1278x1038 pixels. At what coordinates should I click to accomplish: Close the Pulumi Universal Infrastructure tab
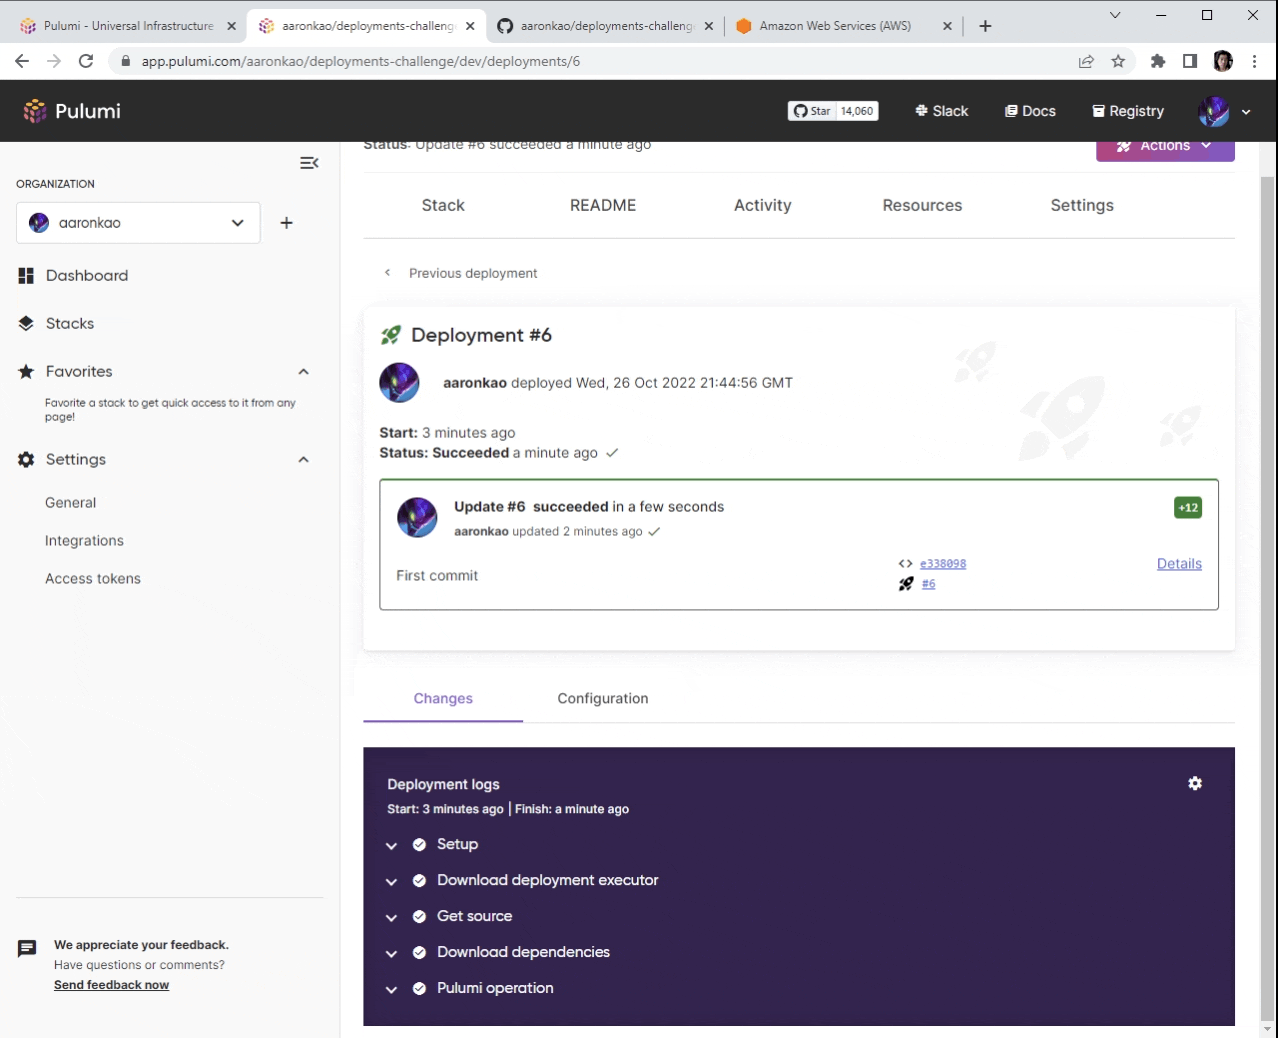coord(231,26)
